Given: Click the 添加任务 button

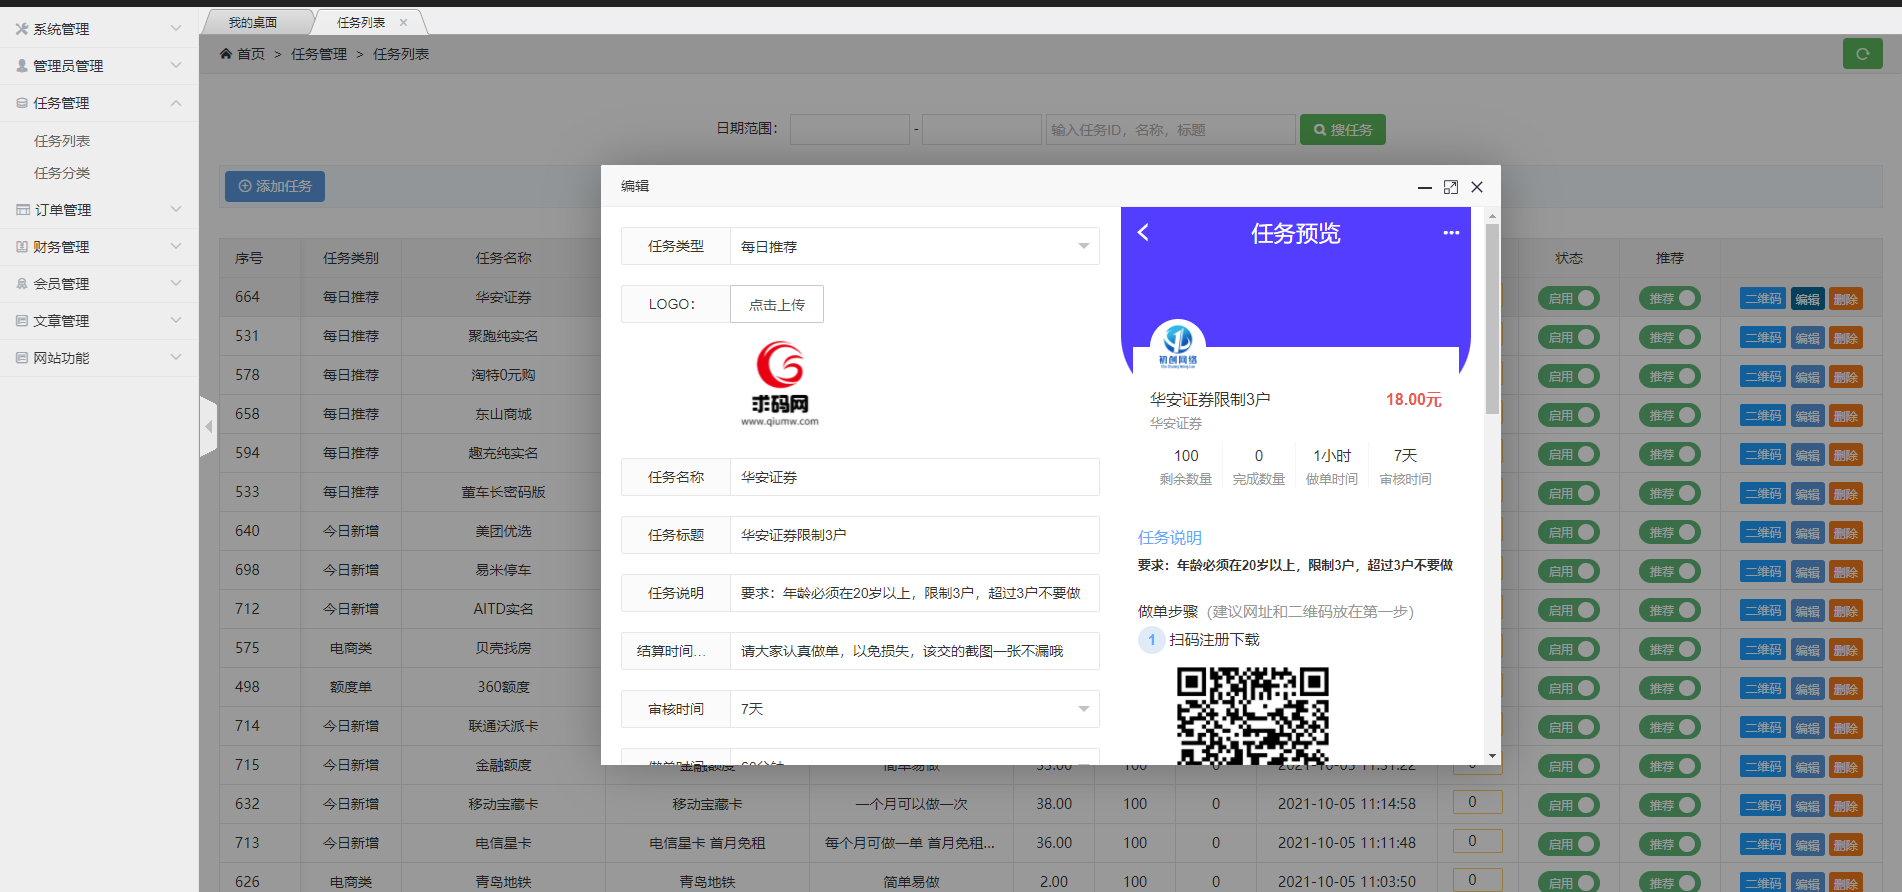Looking at the screenshot, I should tap(275, 186).
